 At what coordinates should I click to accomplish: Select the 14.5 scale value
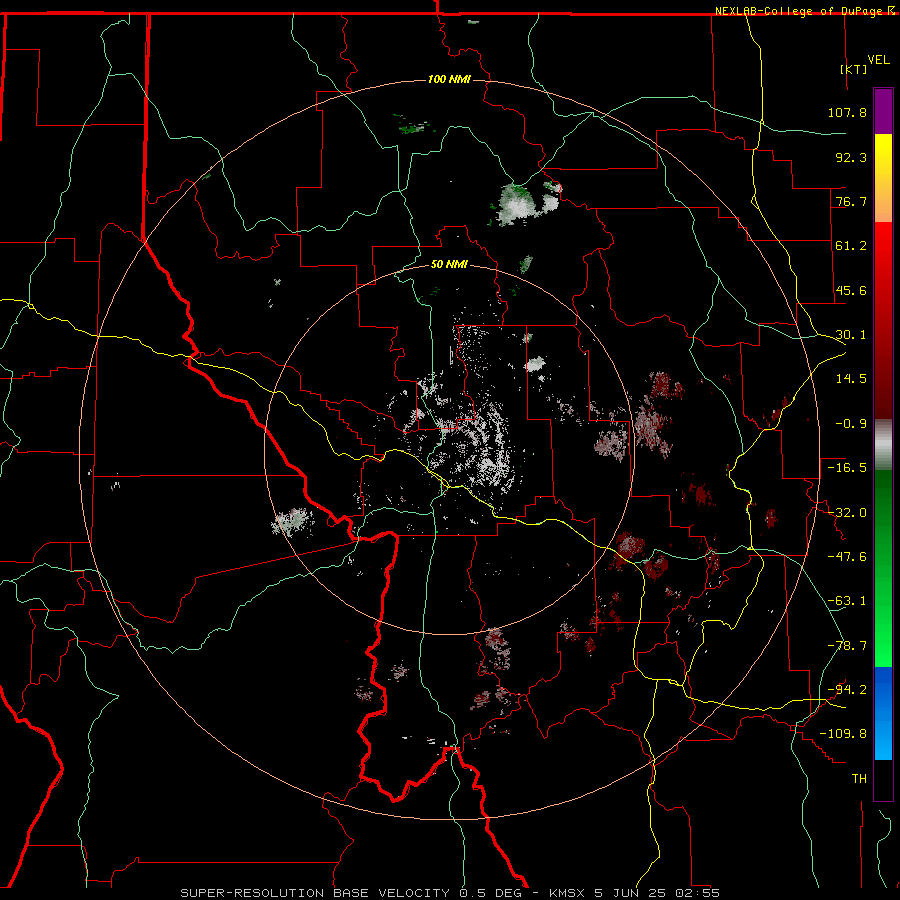click(851, 379)
